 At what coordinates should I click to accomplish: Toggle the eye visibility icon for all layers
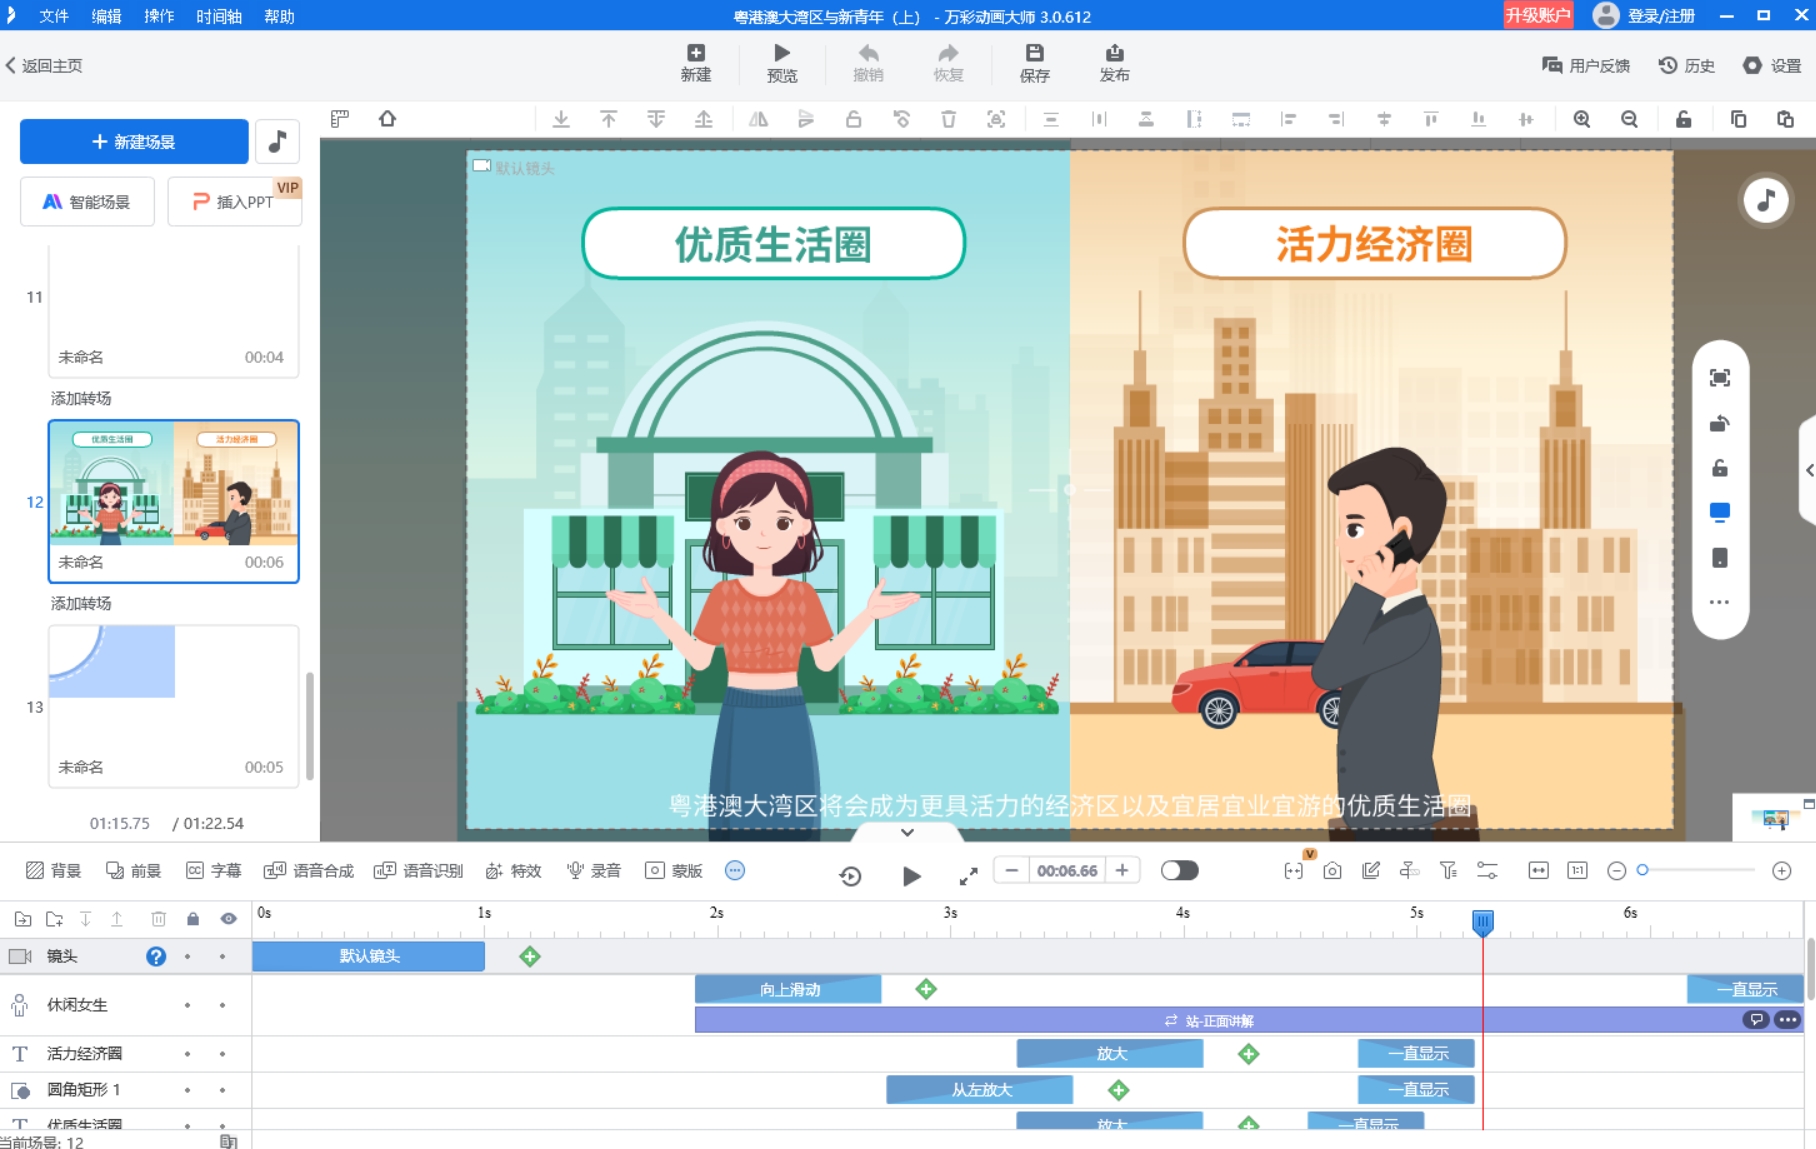click(x=229, y=919)
